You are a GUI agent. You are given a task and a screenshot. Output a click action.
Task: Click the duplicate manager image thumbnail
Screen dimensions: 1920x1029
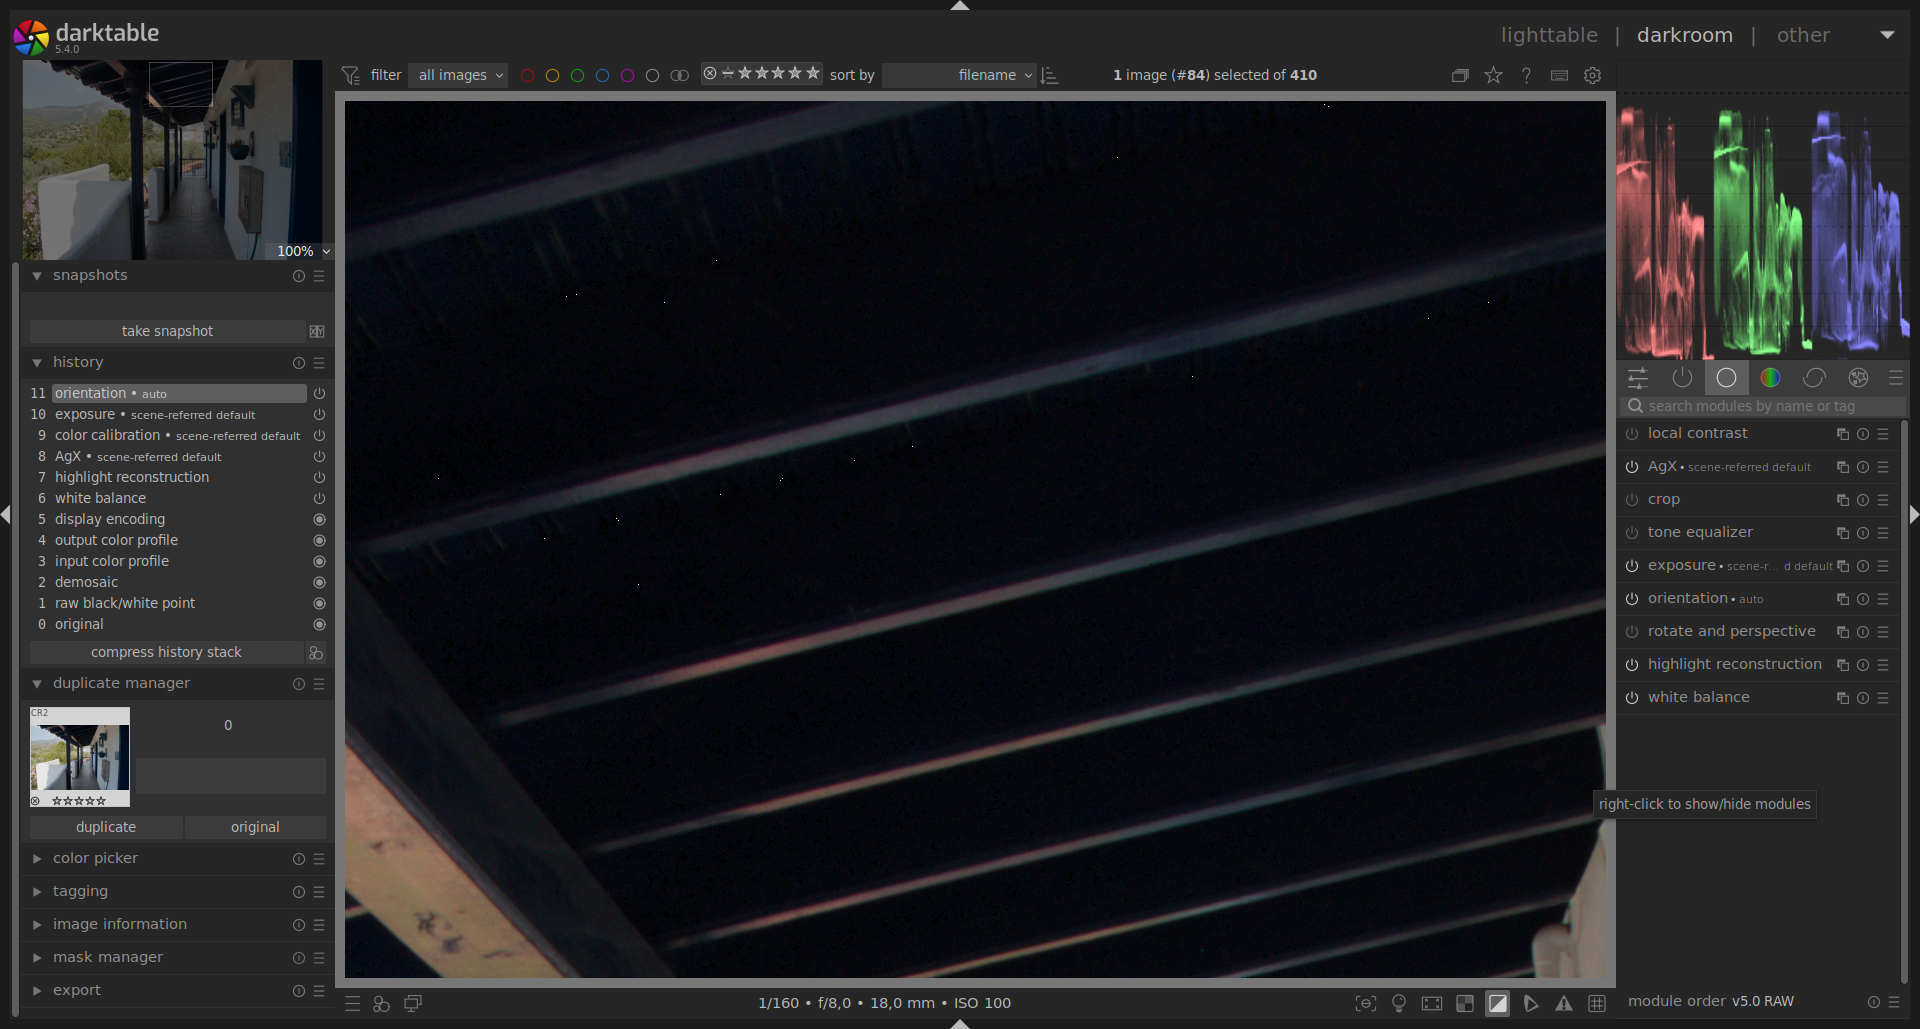[x=80, y=757]
